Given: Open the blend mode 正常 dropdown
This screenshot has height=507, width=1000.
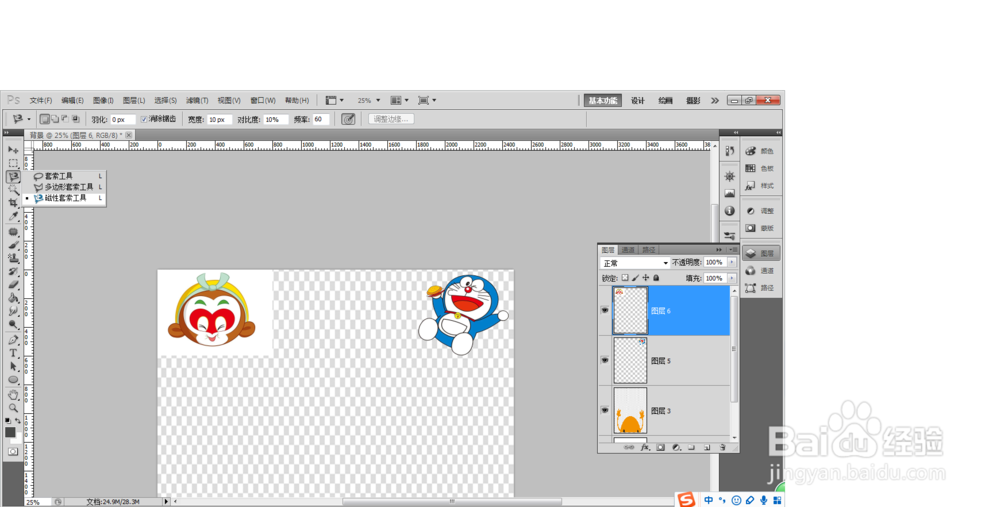Looking at the screenshot, I should point(635,263).
